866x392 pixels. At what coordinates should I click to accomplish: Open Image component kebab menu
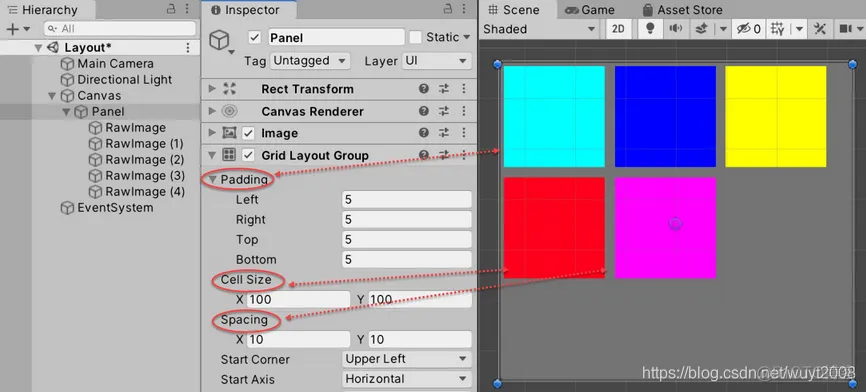point(464,133)
